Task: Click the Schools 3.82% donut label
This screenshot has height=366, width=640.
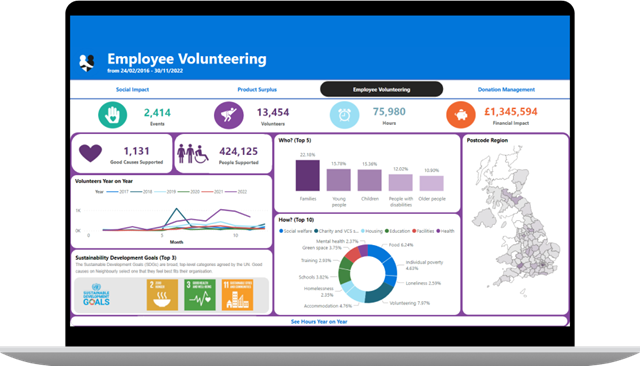Action: [313, 277]
